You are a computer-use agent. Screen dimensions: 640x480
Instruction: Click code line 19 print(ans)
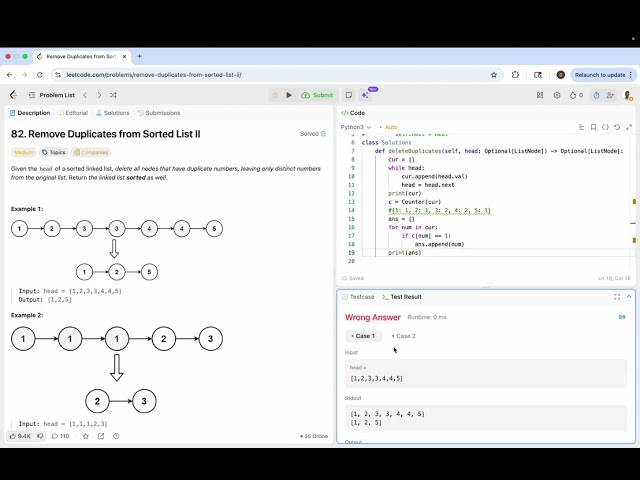(x=404, y=253)
